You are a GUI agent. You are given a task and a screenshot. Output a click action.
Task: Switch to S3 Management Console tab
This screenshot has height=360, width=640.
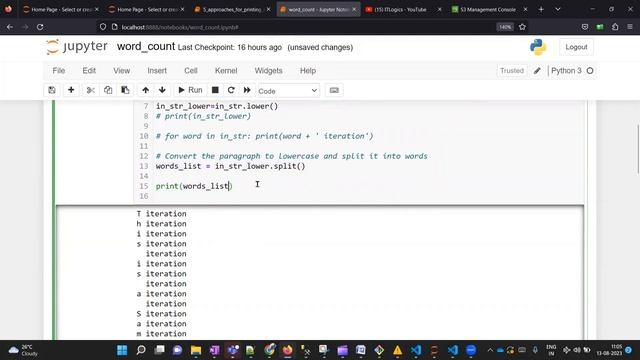[488, 9]
